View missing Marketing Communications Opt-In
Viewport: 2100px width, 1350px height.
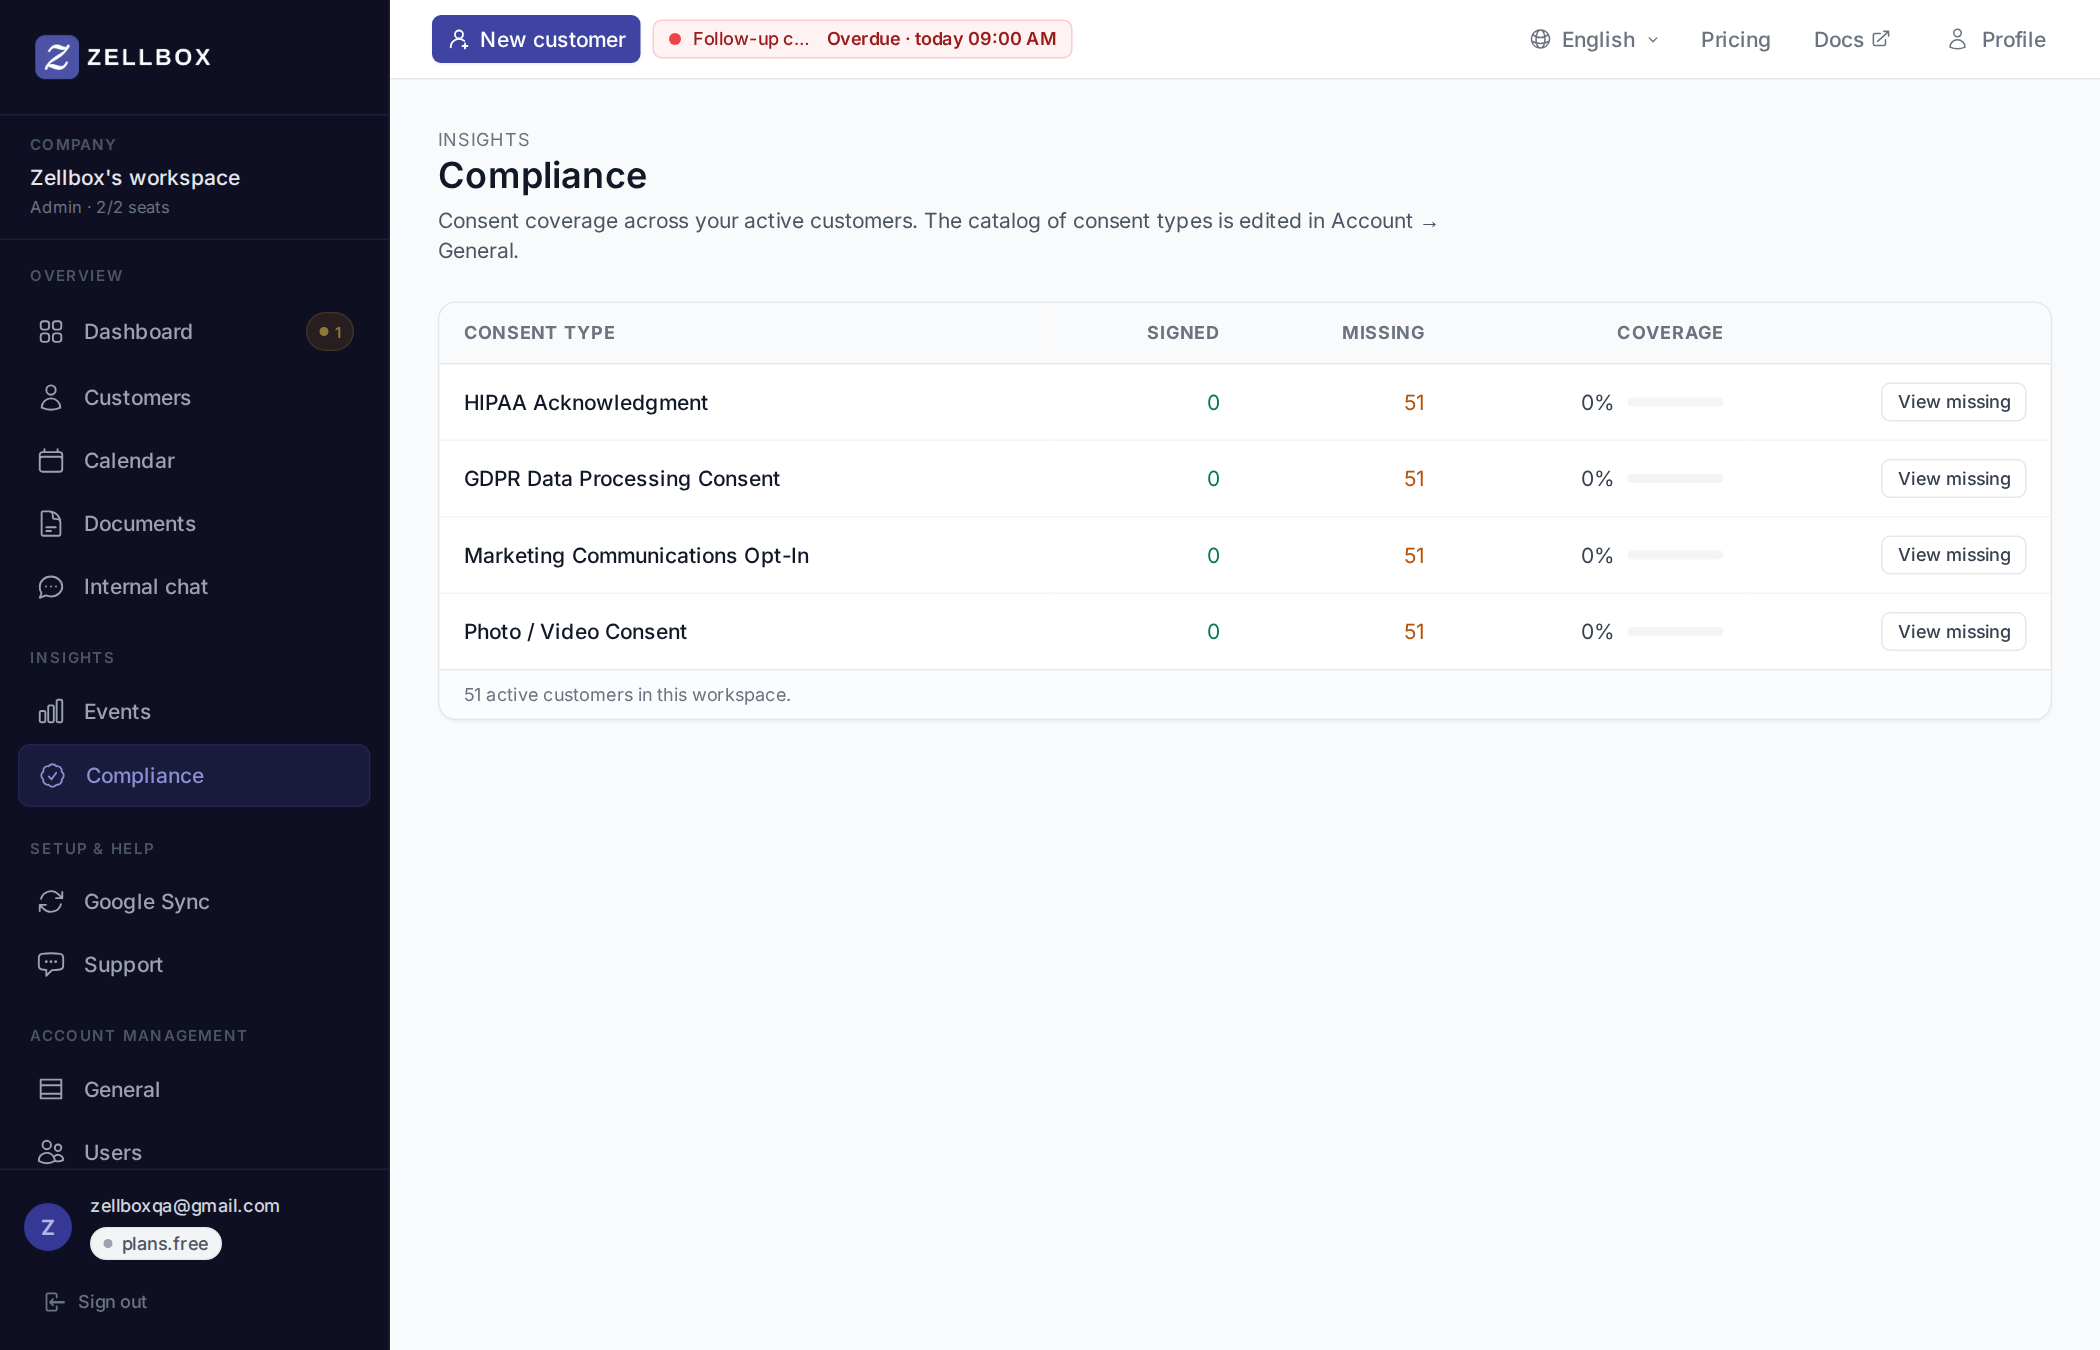click(x=1953, y=555)
